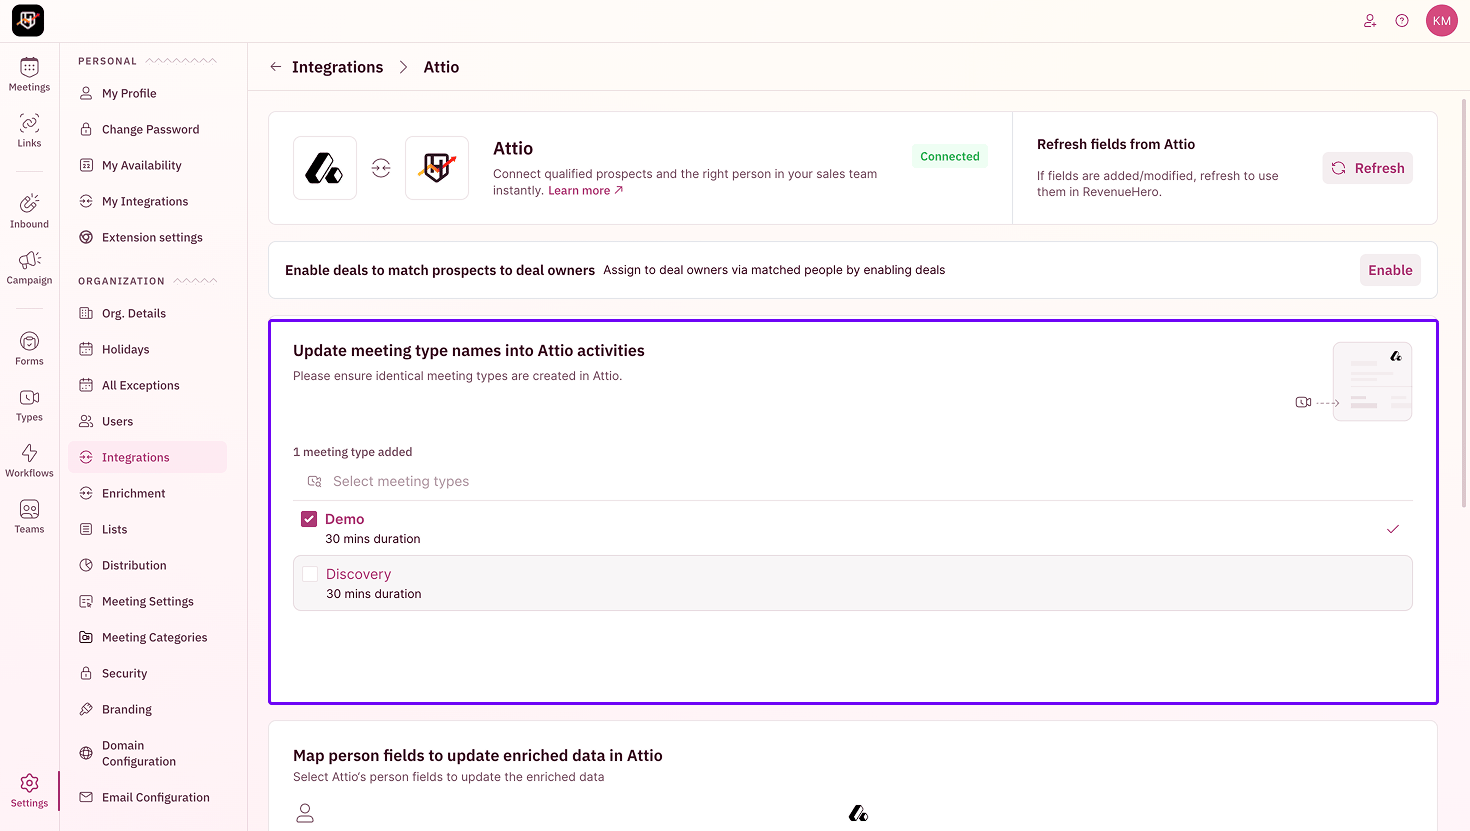The height and width of the screenshot is (831, 1470).
Task: Open Email Configuration
Action: pos(148,797)
